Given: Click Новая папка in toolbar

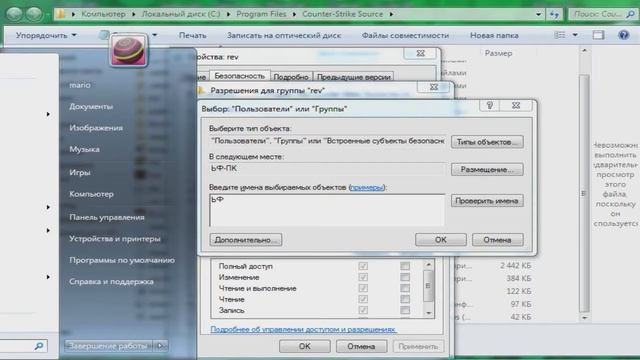Looking at the screenshot, I should tap(494, 36).
